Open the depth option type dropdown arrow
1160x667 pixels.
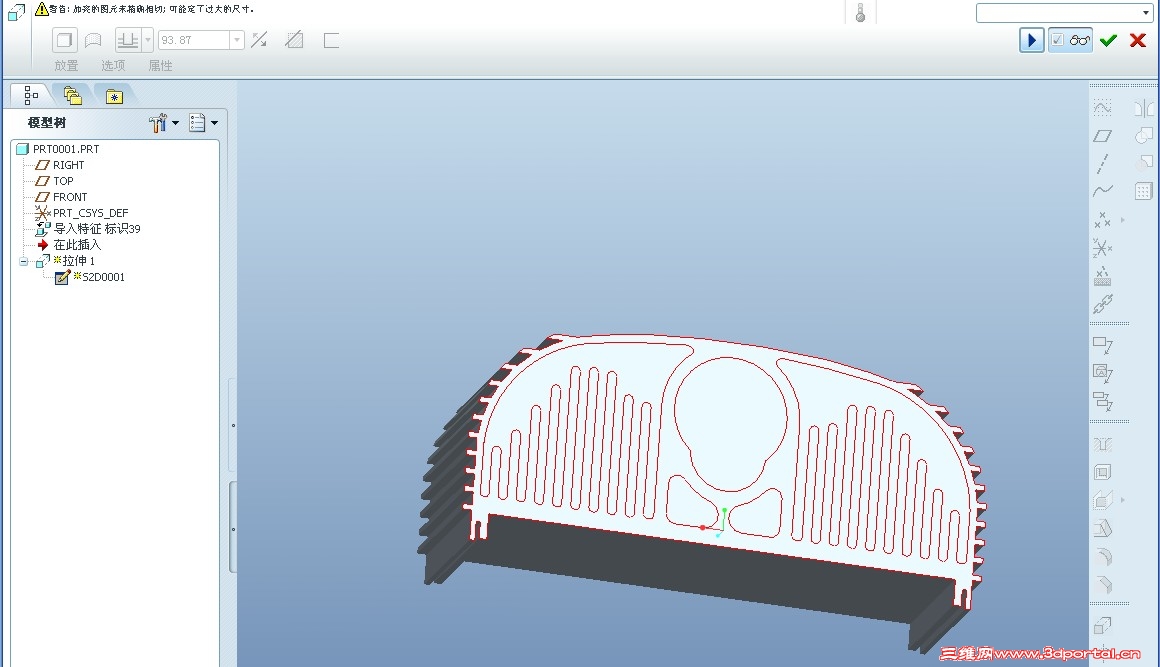pos(148,40)
